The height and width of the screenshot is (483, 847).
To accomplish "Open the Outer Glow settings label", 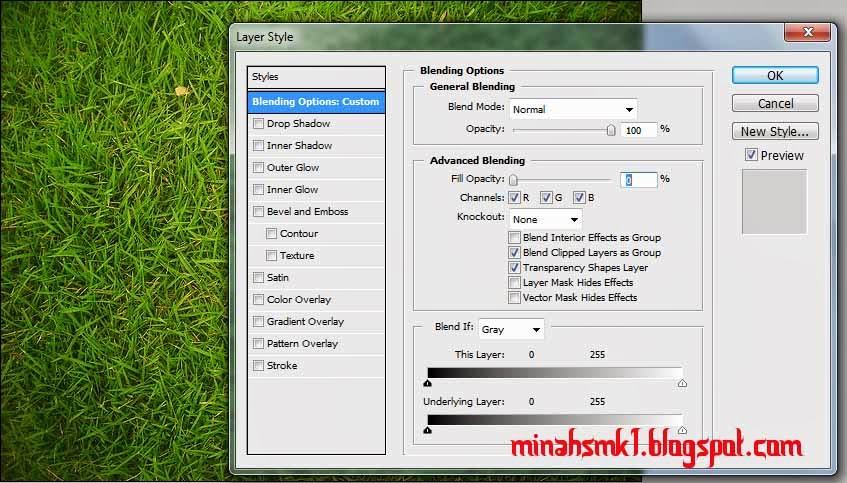I will [x=293, y=167].
